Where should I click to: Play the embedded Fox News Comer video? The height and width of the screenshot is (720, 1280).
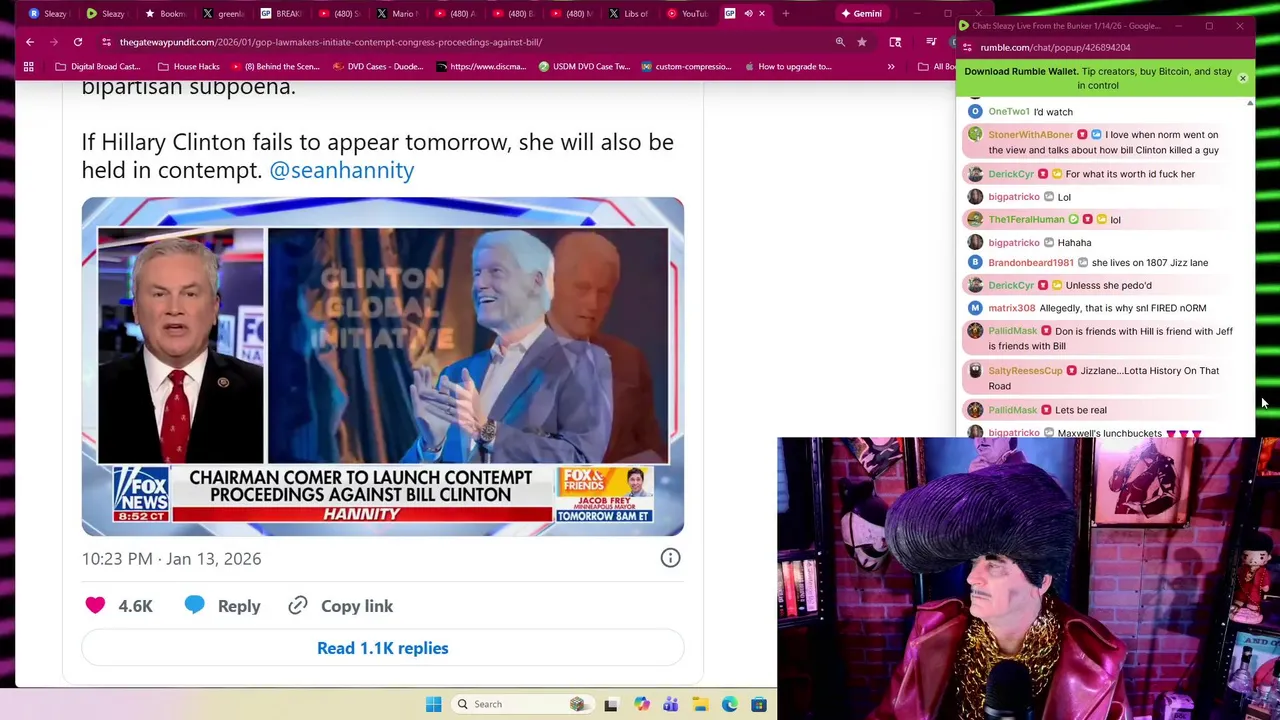click(x=383, y=366)
